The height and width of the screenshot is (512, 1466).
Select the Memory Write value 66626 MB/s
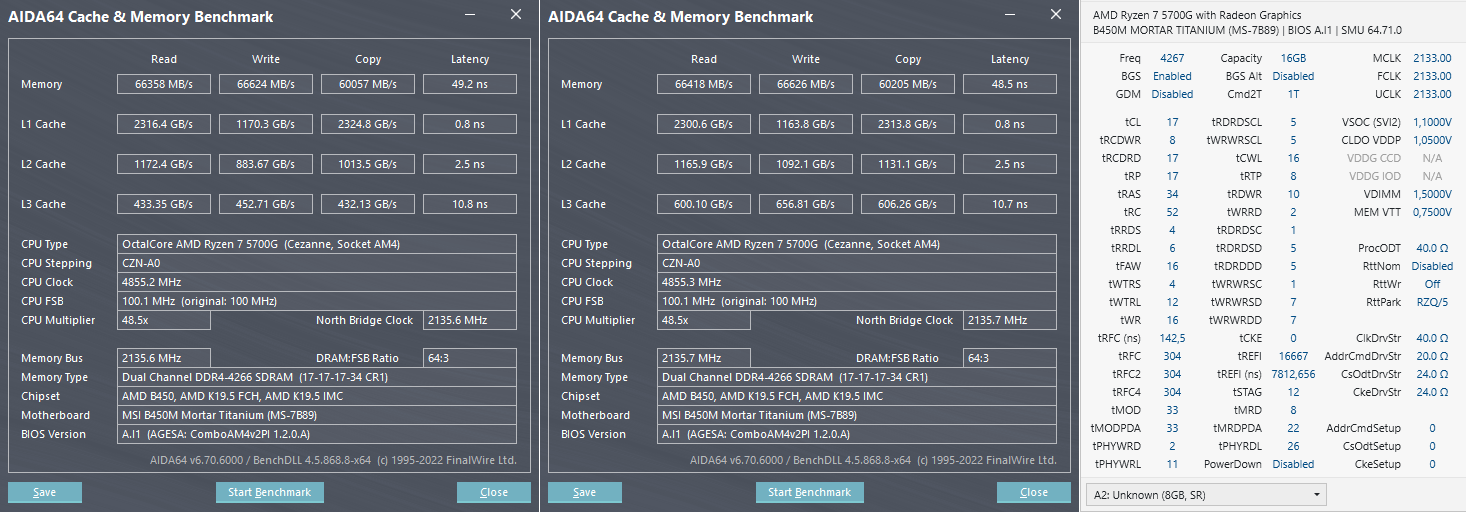(x=806, y=84)
